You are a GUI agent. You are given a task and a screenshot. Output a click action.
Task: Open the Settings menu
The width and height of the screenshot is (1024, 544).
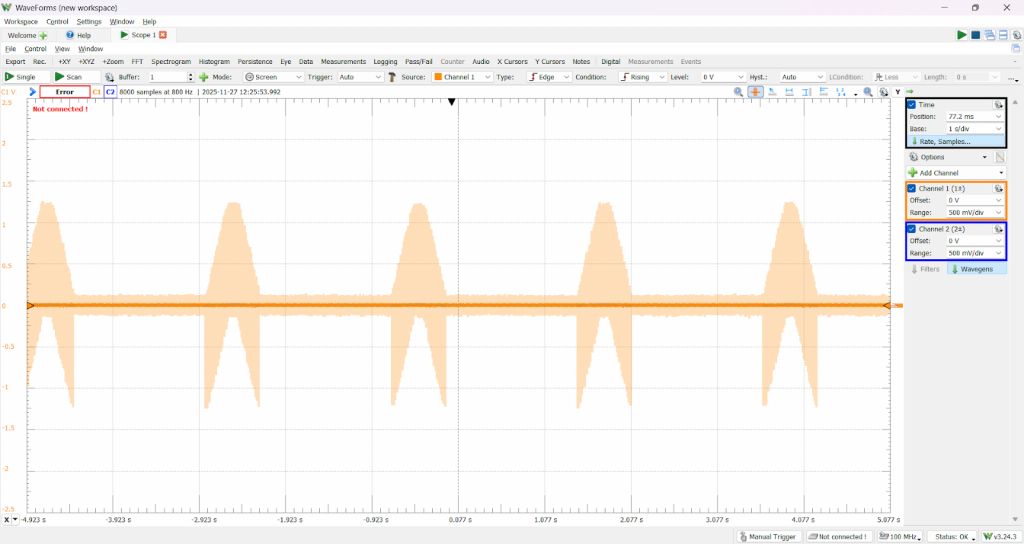click(89, 21)
